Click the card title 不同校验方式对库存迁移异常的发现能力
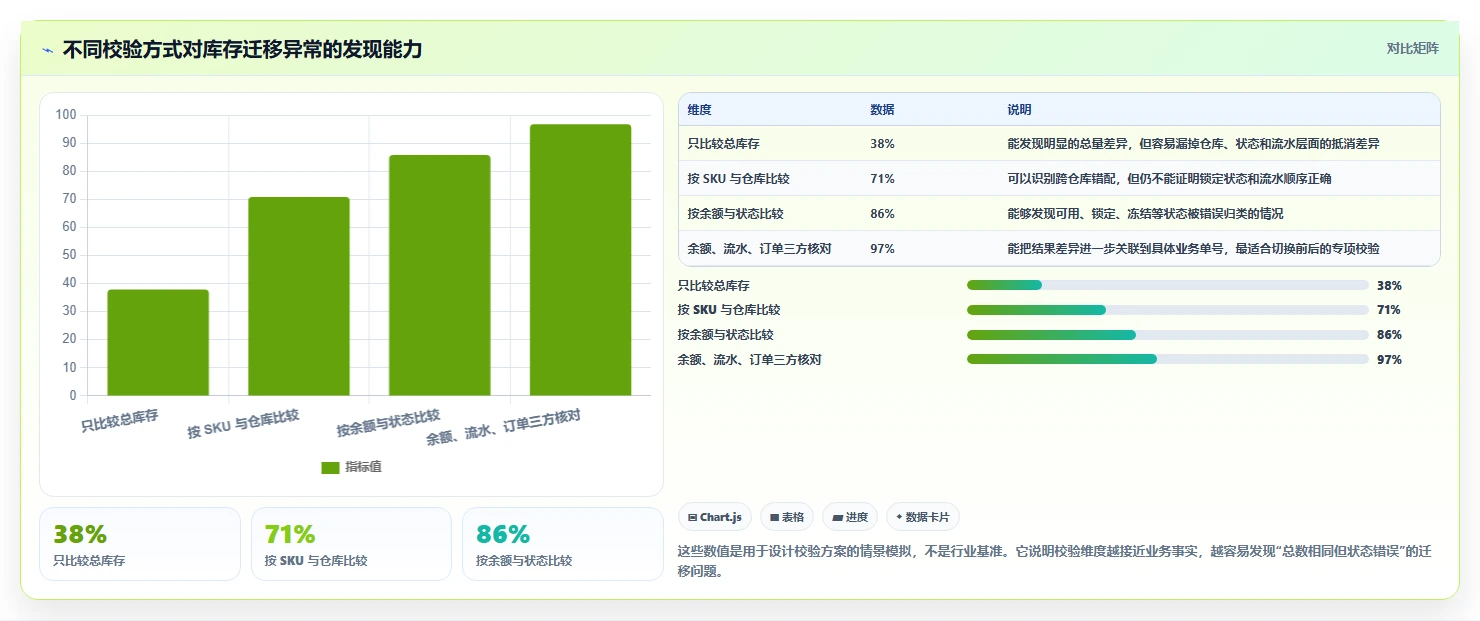This screenshot has width=1480, height=621. pos(242,49)
